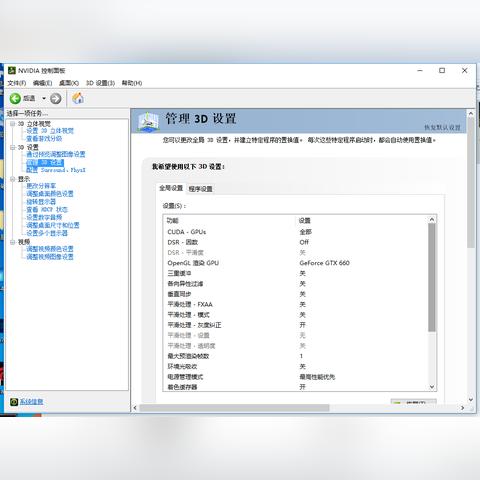
Task: Select 管理 3D 设置 in the tree
Action: point(45,162)
